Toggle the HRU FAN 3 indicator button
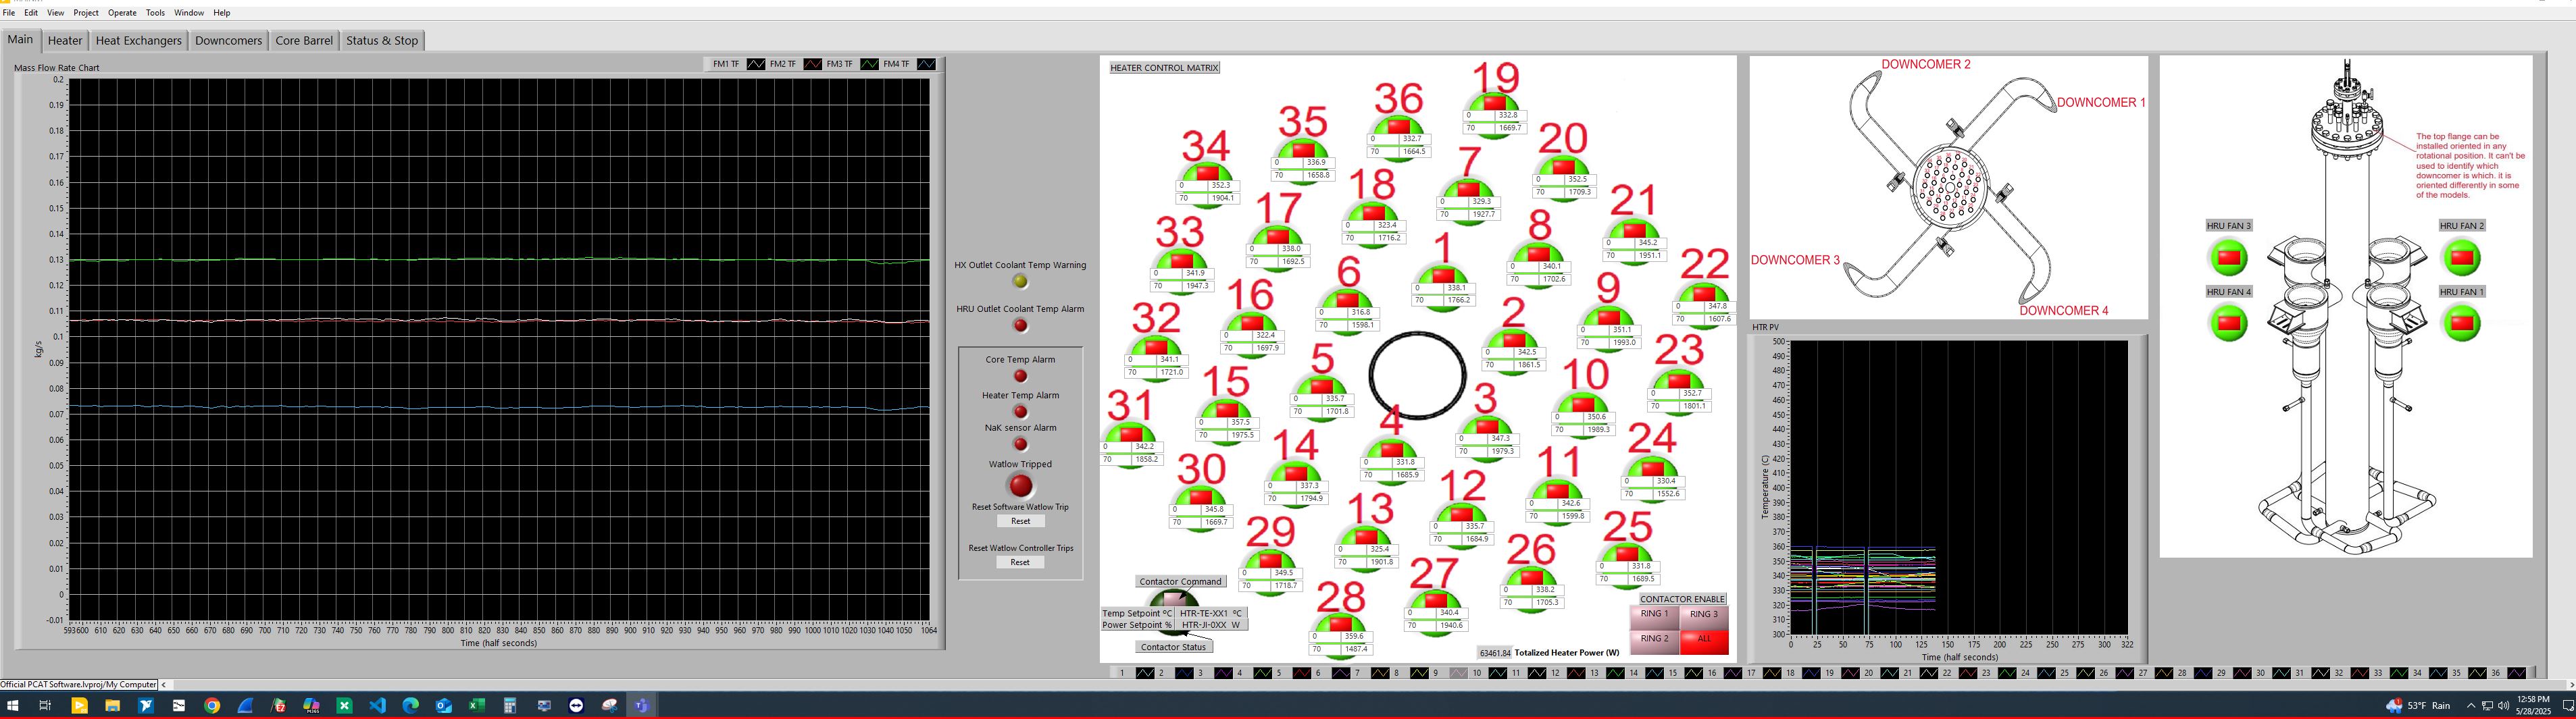Image resolution: width=2576 pixels, height=719 pixels. point(2227,258)
